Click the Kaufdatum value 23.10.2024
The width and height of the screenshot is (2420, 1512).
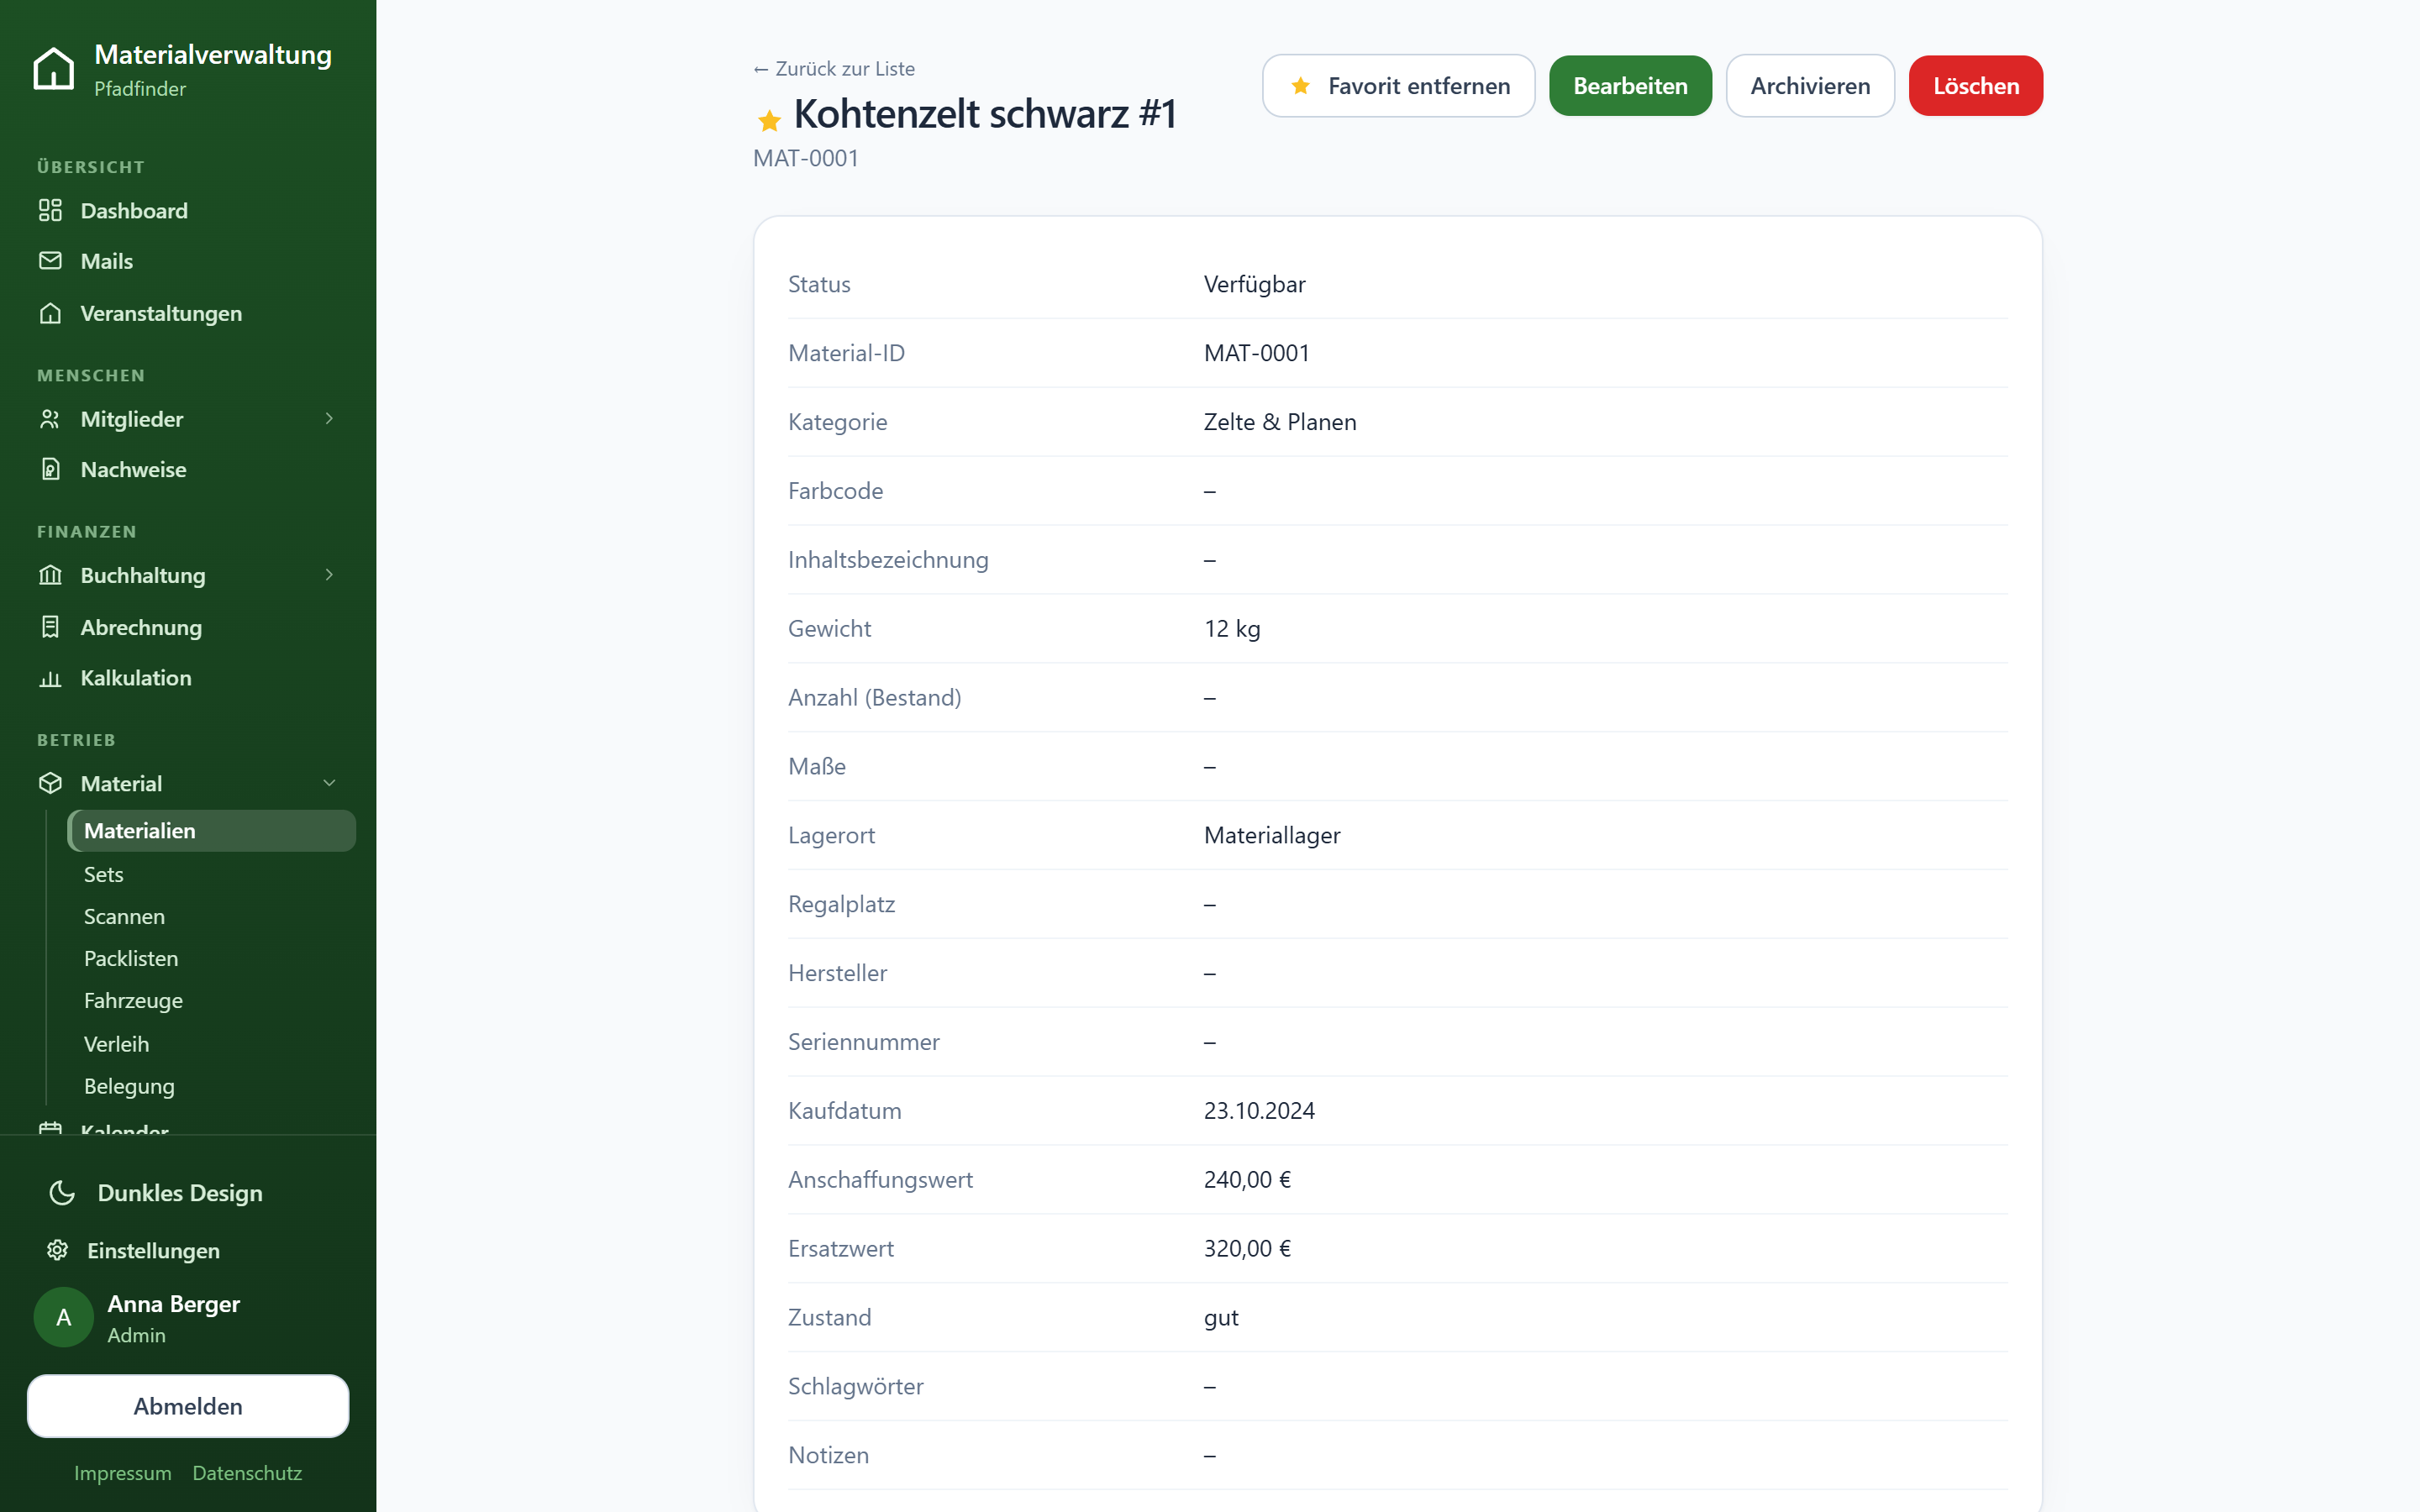pyautogui.click(x=1259, y=1111)
